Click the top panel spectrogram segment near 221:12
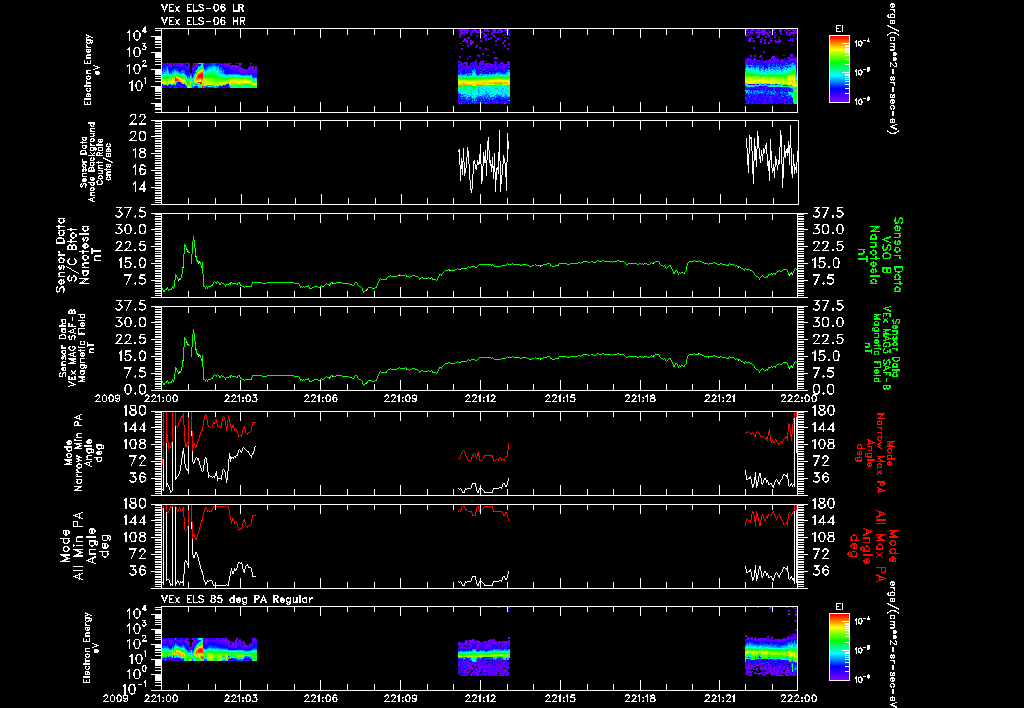The height and width of the screenshot is (708, 1024). 484,67
